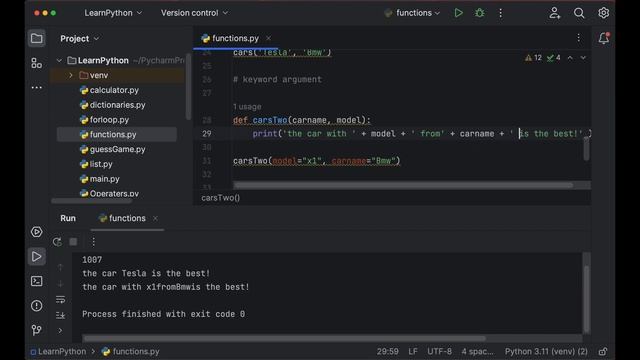Open the Run tool window icon
The image size is (640, 360).
[36, 256]
